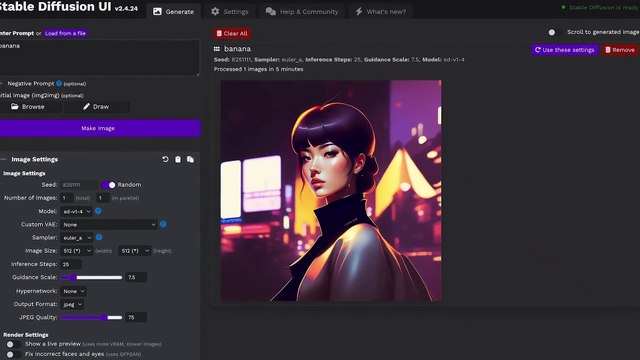Click the info icon next to Sampler dropdown
The height and width of the screenshot is (360, 640).
click(99, 237)
